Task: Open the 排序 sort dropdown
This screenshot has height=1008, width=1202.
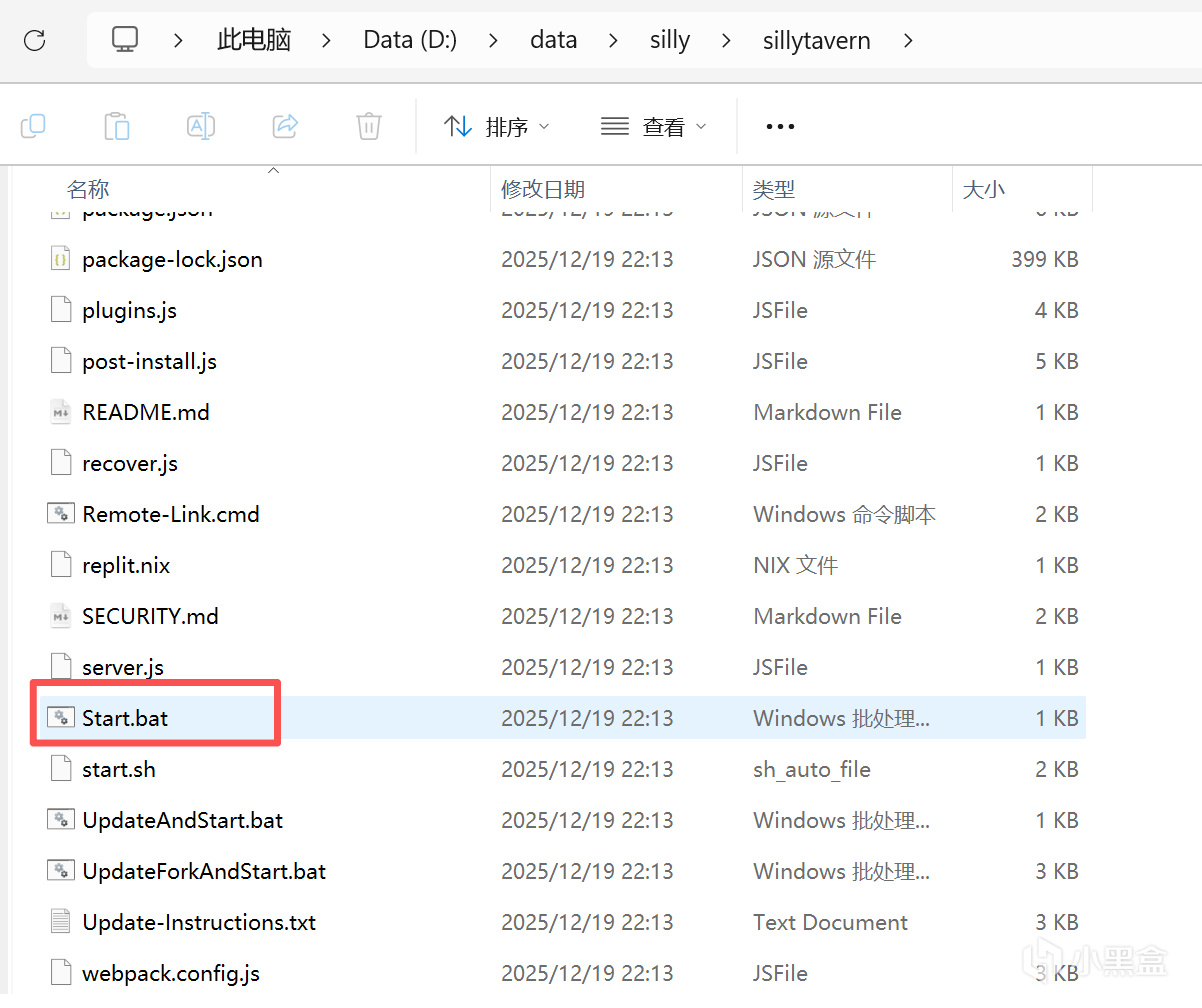Action: tap(497, 127)
